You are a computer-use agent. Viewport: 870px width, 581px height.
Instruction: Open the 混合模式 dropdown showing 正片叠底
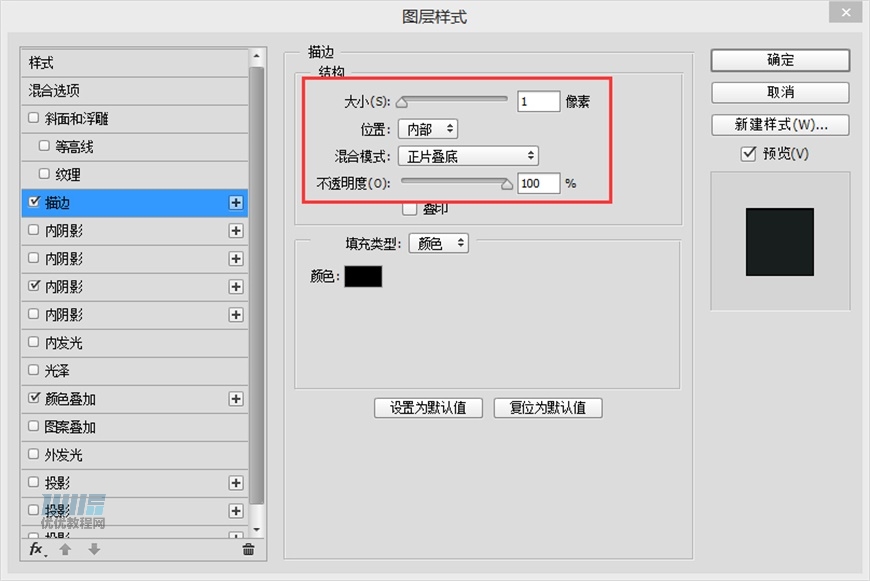point(468,155)
